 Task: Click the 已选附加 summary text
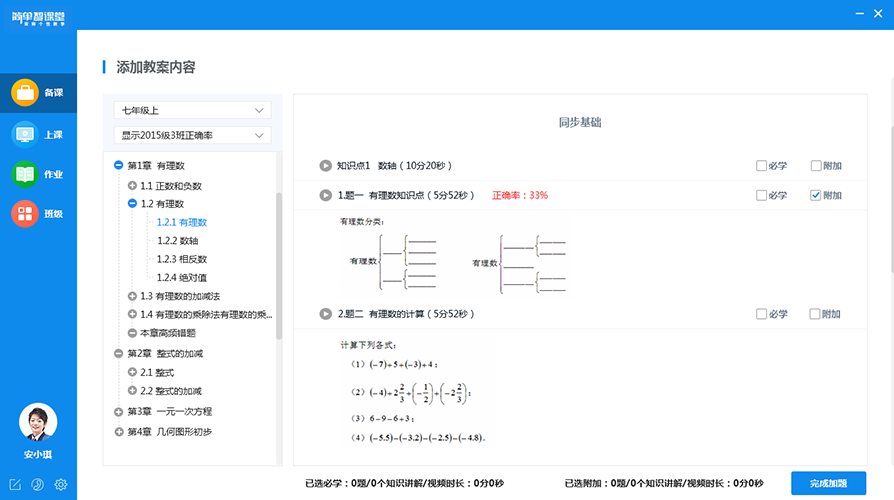pos(664,483)
